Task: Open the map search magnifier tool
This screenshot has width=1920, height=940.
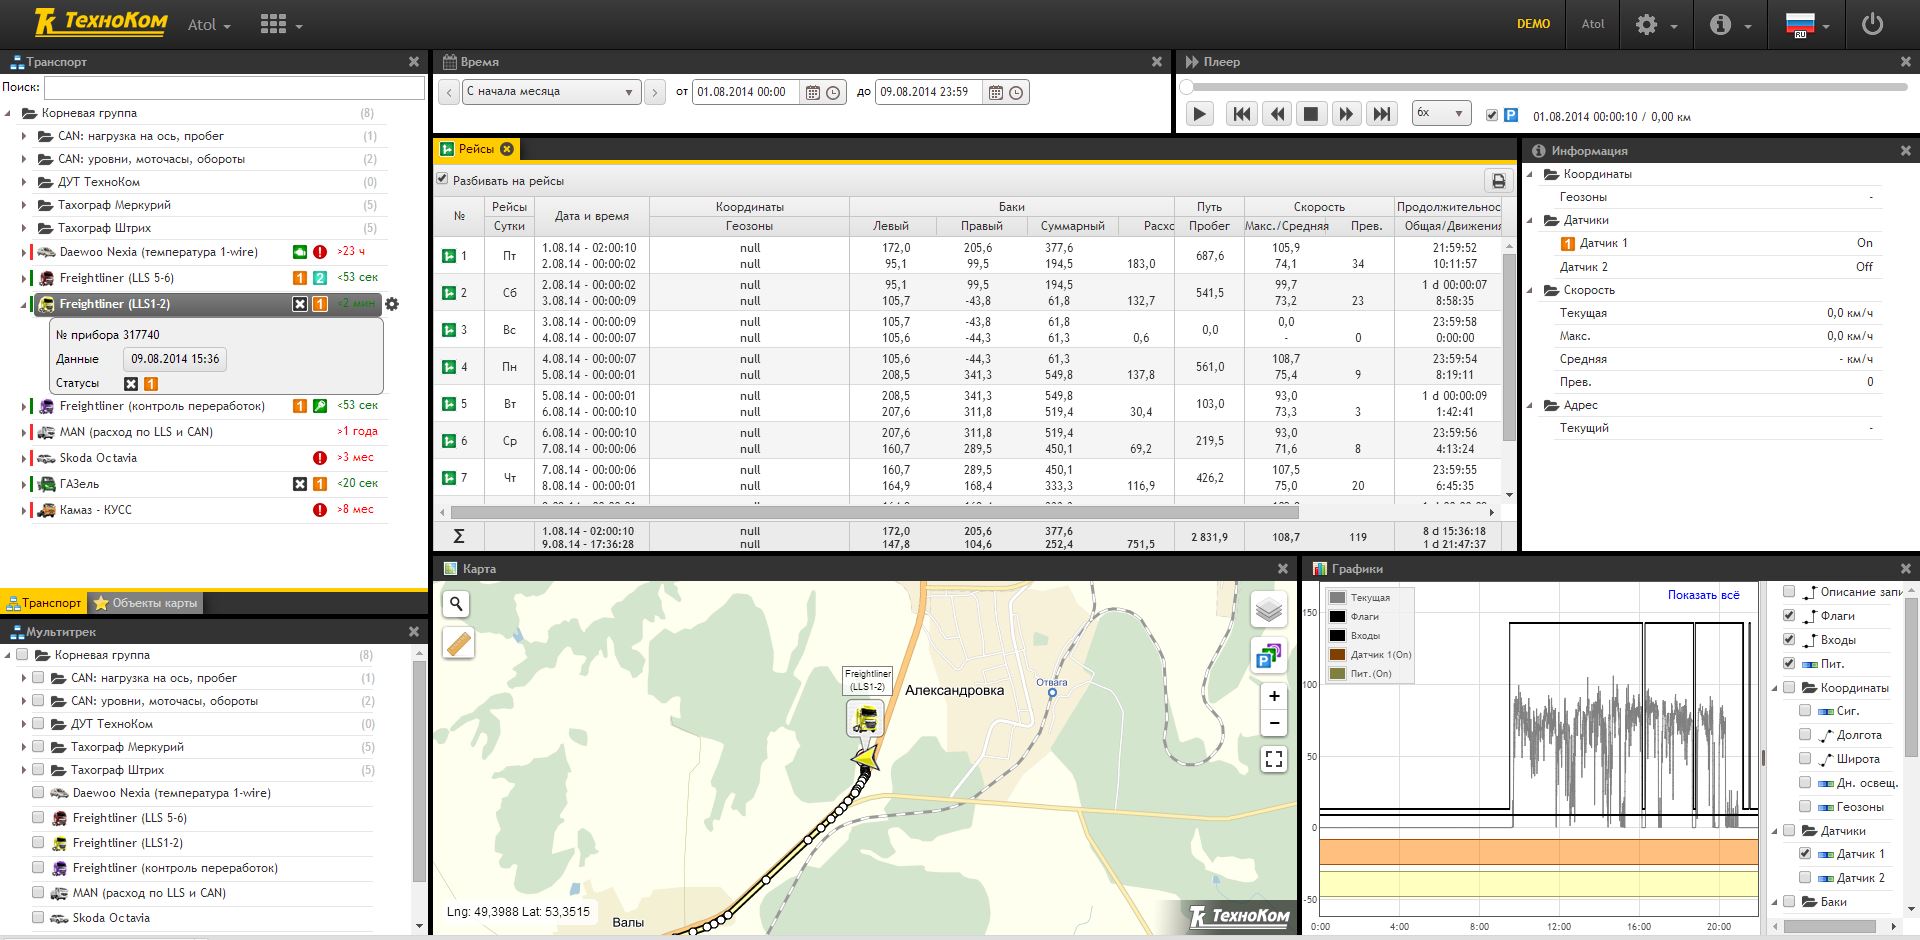Action: point(457,604)
